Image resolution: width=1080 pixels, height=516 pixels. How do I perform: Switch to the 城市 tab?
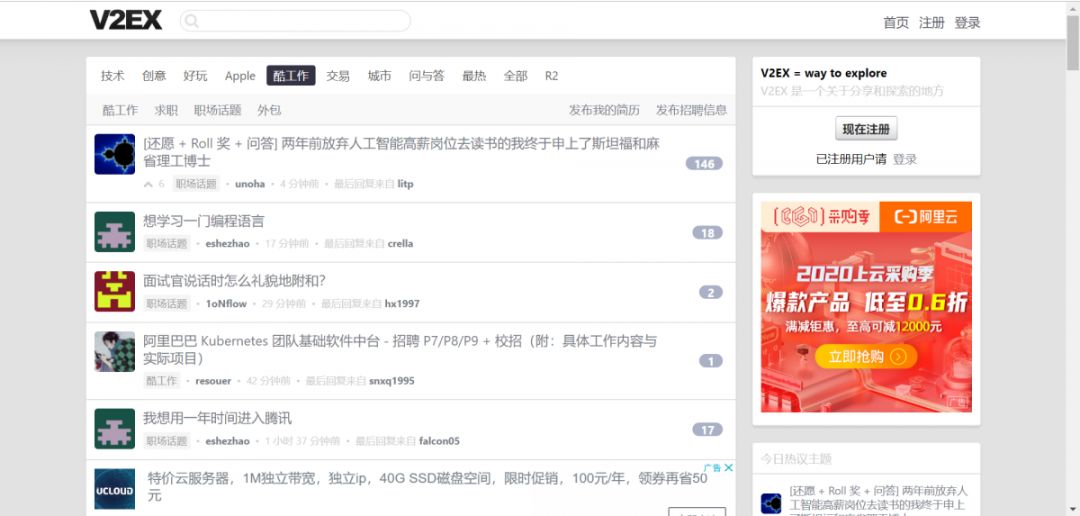[380, 76]
